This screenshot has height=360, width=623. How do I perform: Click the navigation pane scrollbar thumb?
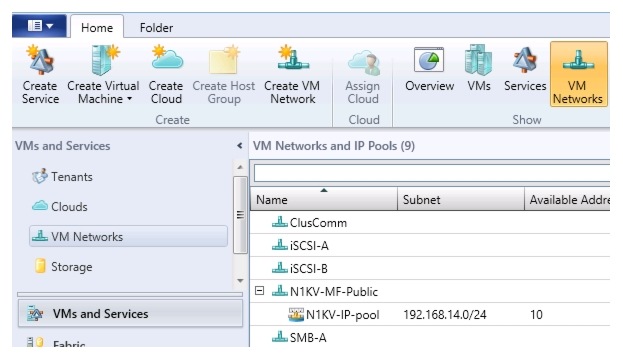coord(240,215)
